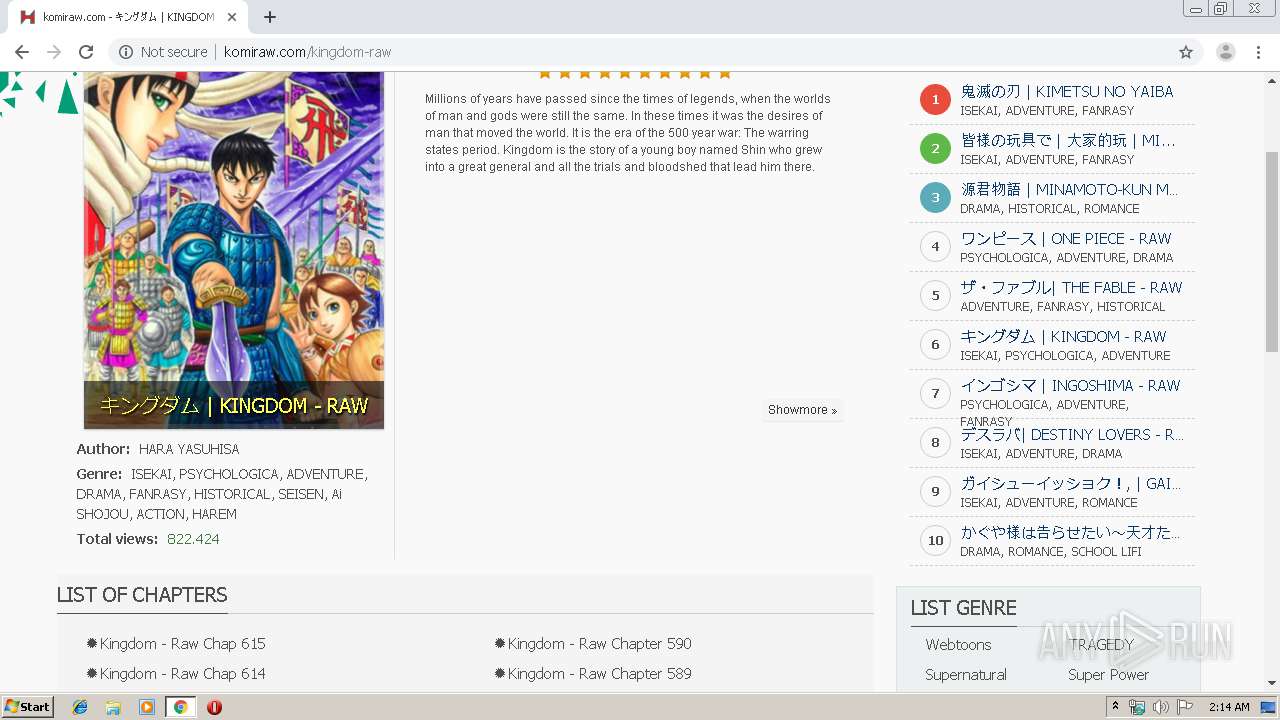Click the LIST OF CHAPTERS heading
The image size is (1280, 720).
[x=142, y=595]
